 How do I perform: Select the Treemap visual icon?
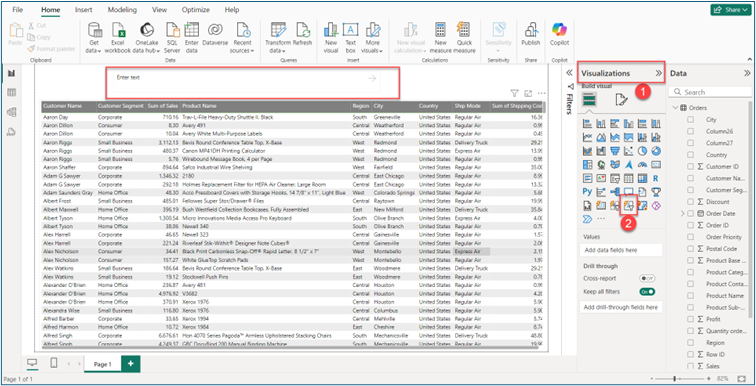click(x=587, y=165)
